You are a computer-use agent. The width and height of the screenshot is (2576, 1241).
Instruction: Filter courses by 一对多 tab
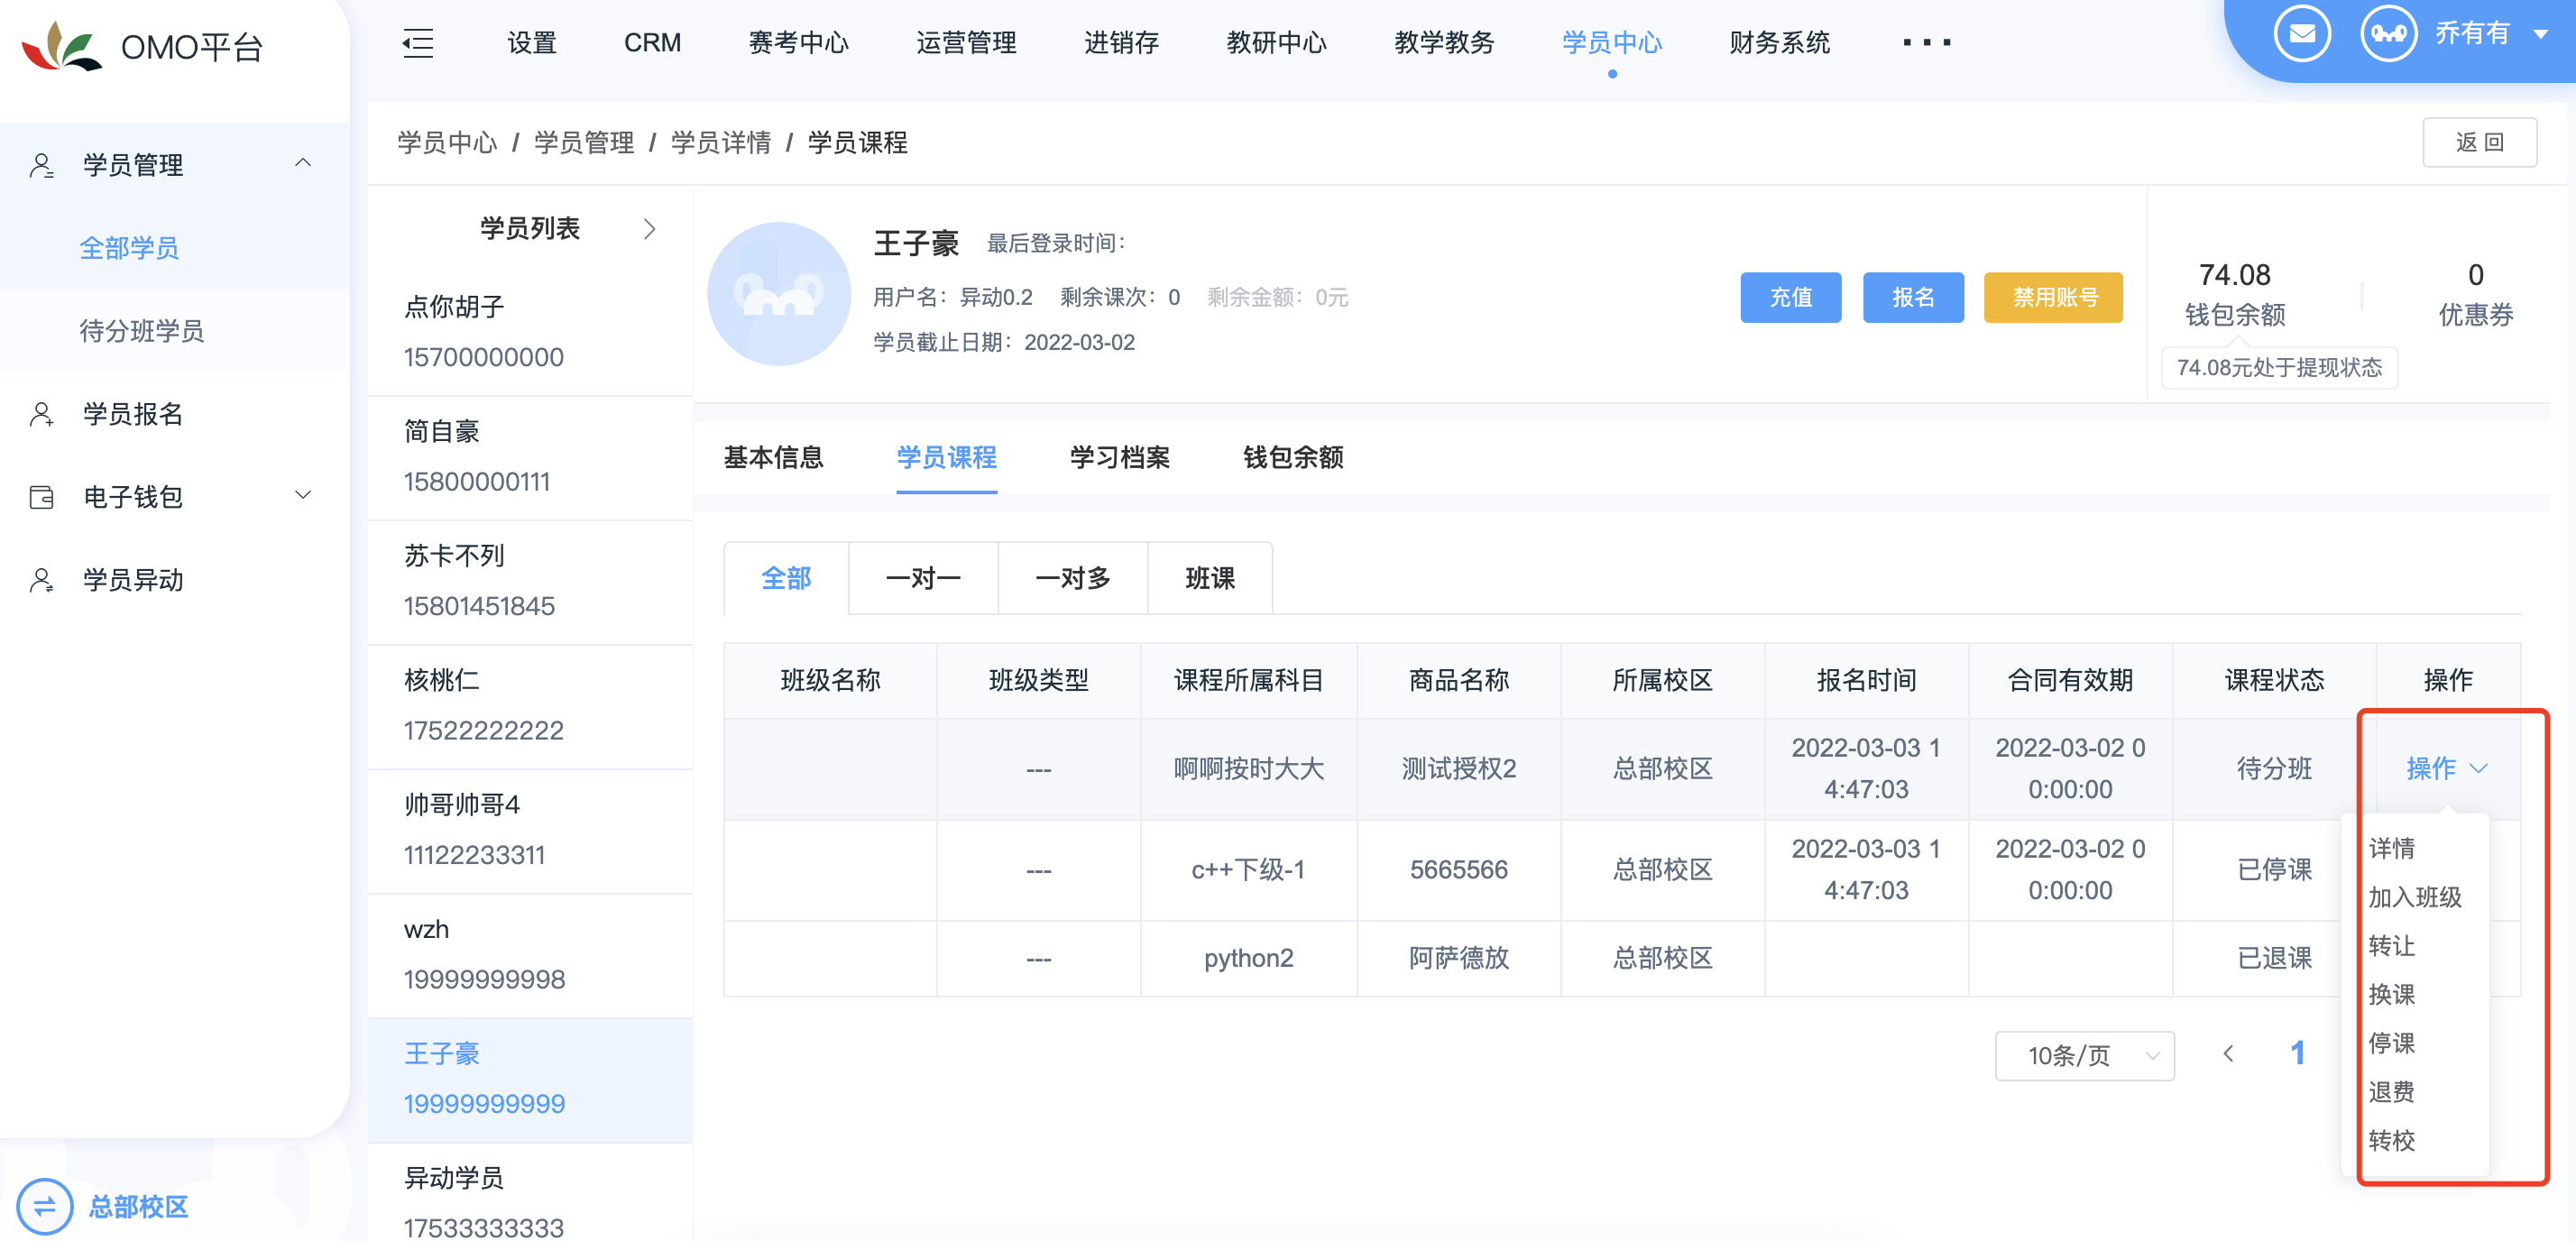(1073, 578)
